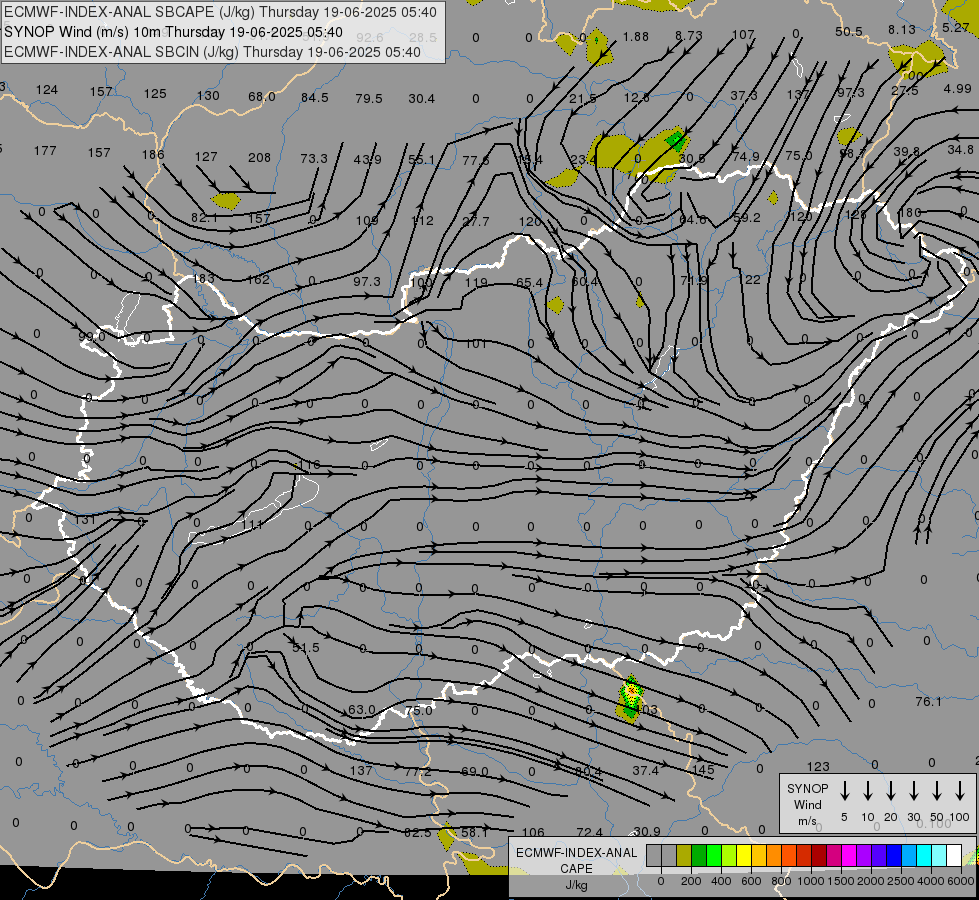The height and width of the screenshot is (900, 979).
Task: Select the ECMWF-INDEX-ANAL SBCAPE title line
Action: (220, 12)
